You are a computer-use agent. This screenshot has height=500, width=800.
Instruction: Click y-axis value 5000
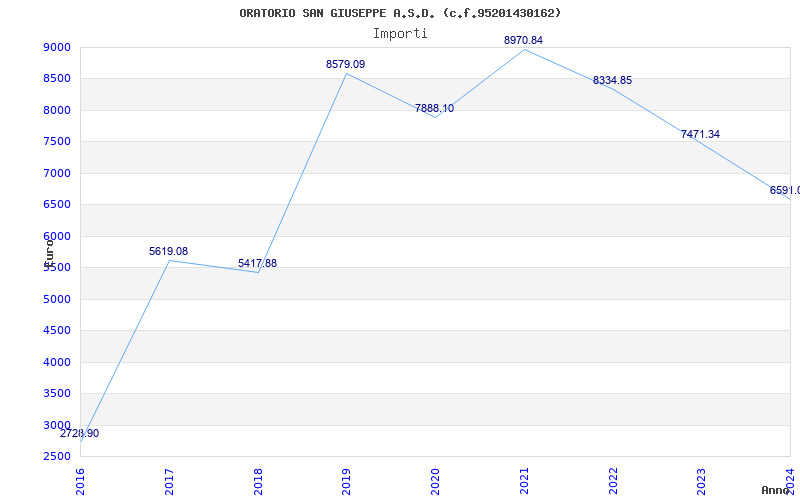[57, 299]
